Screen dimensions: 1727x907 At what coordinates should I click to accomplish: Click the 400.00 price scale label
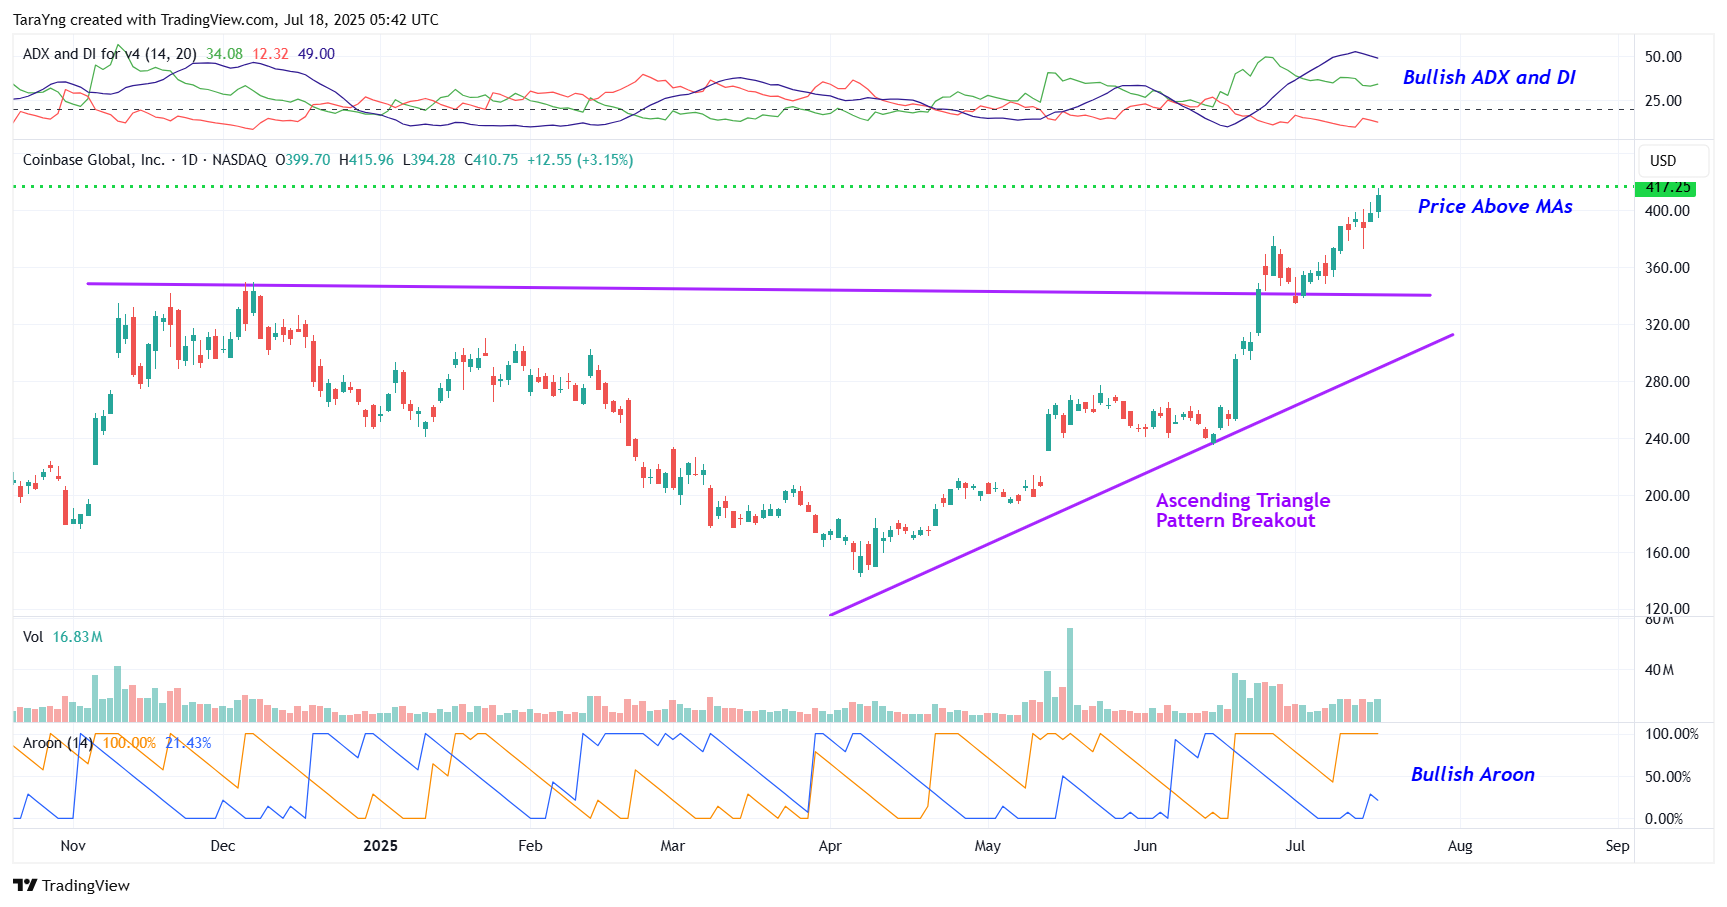pos(1667,211)
